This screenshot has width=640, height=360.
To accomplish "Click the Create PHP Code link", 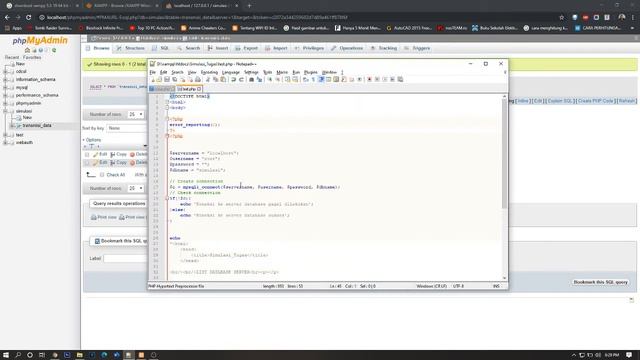I will [596, 101].
